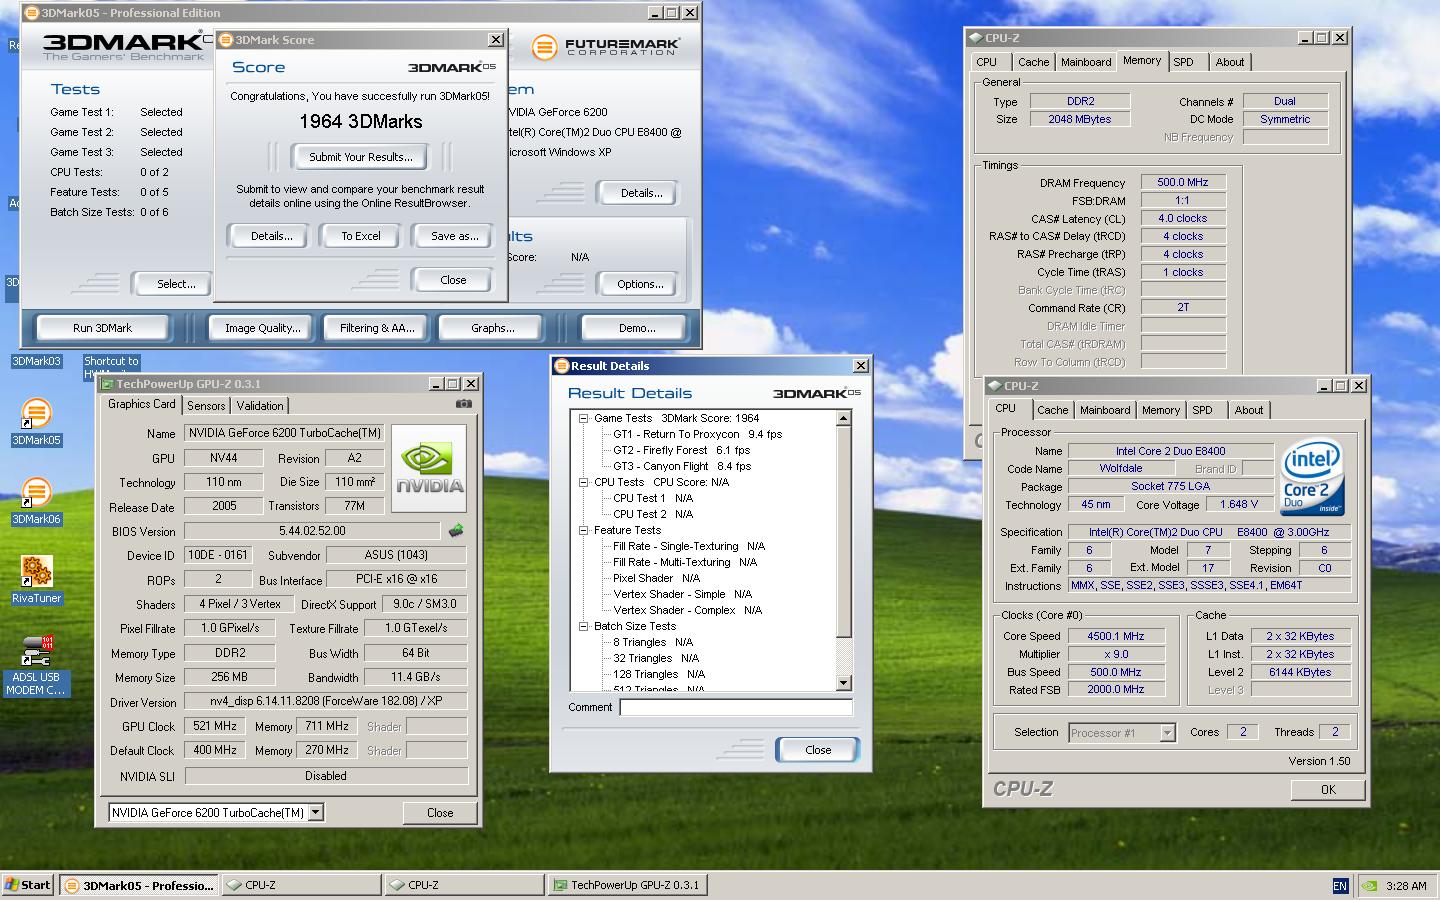Collapse the Batch Size Tests tree node
This screenshot has width=1440, height=900.
(583, 626)
